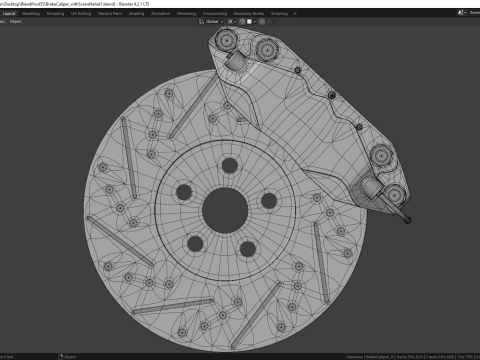
Task: Add a new workspace with plus icon
Action: tap(295, 14)
